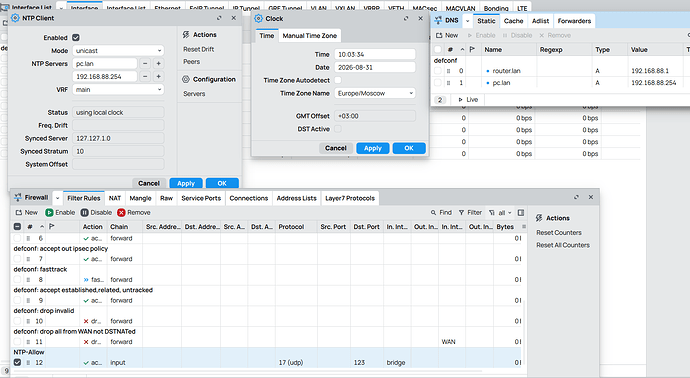Remove the pc.lan NTP server with minus
The width and height of the screenshot is (690, 378).
145,63
